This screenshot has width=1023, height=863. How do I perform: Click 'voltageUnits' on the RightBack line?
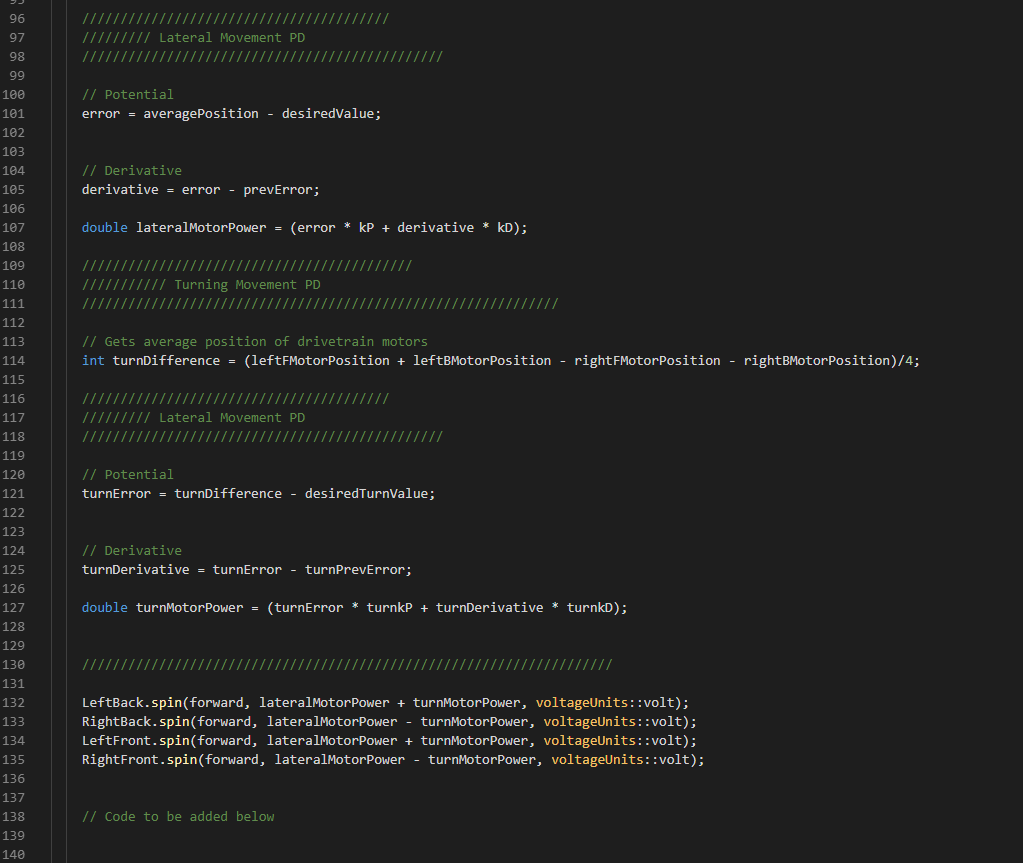589,721
